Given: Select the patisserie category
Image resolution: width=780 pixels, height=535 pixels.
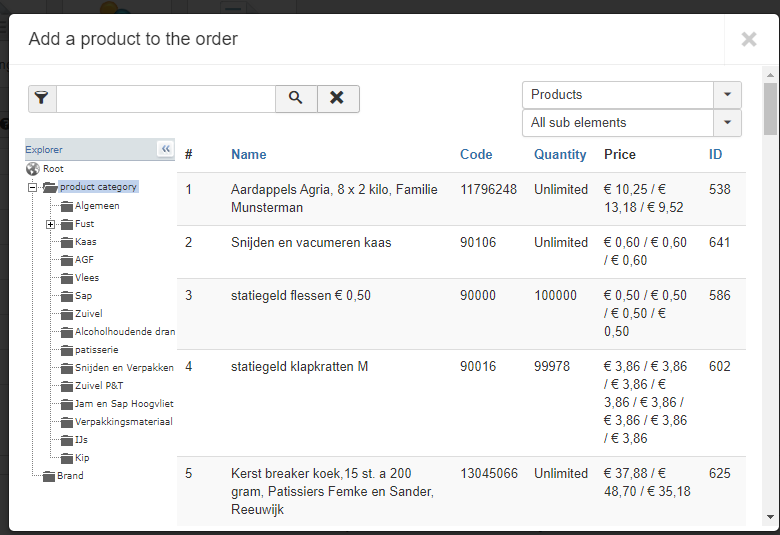Looking at the screenshot, I should coord(96,350).
